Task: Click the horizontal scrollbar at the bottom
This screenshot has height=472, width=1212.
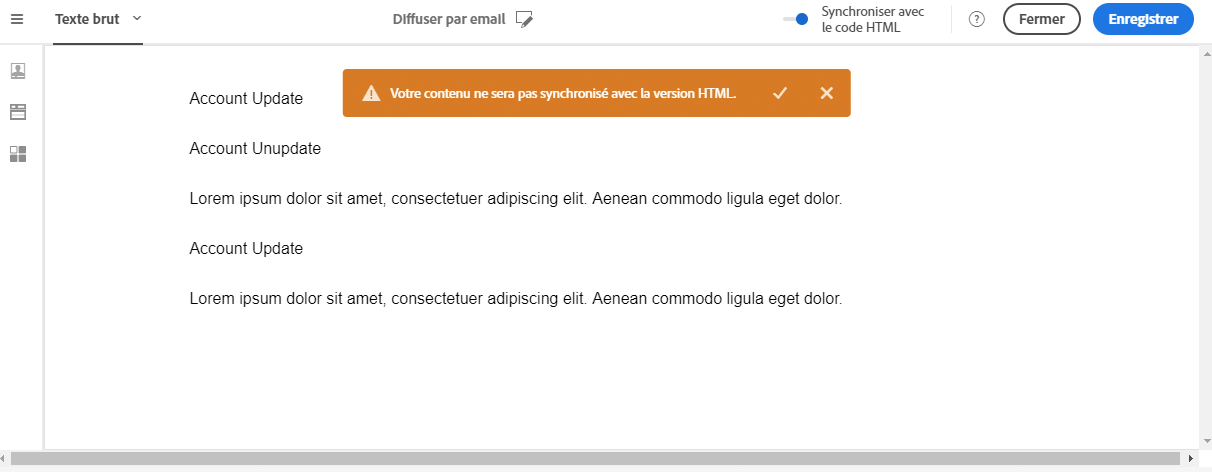Action: pyautogui.click(x=600, y=458)
